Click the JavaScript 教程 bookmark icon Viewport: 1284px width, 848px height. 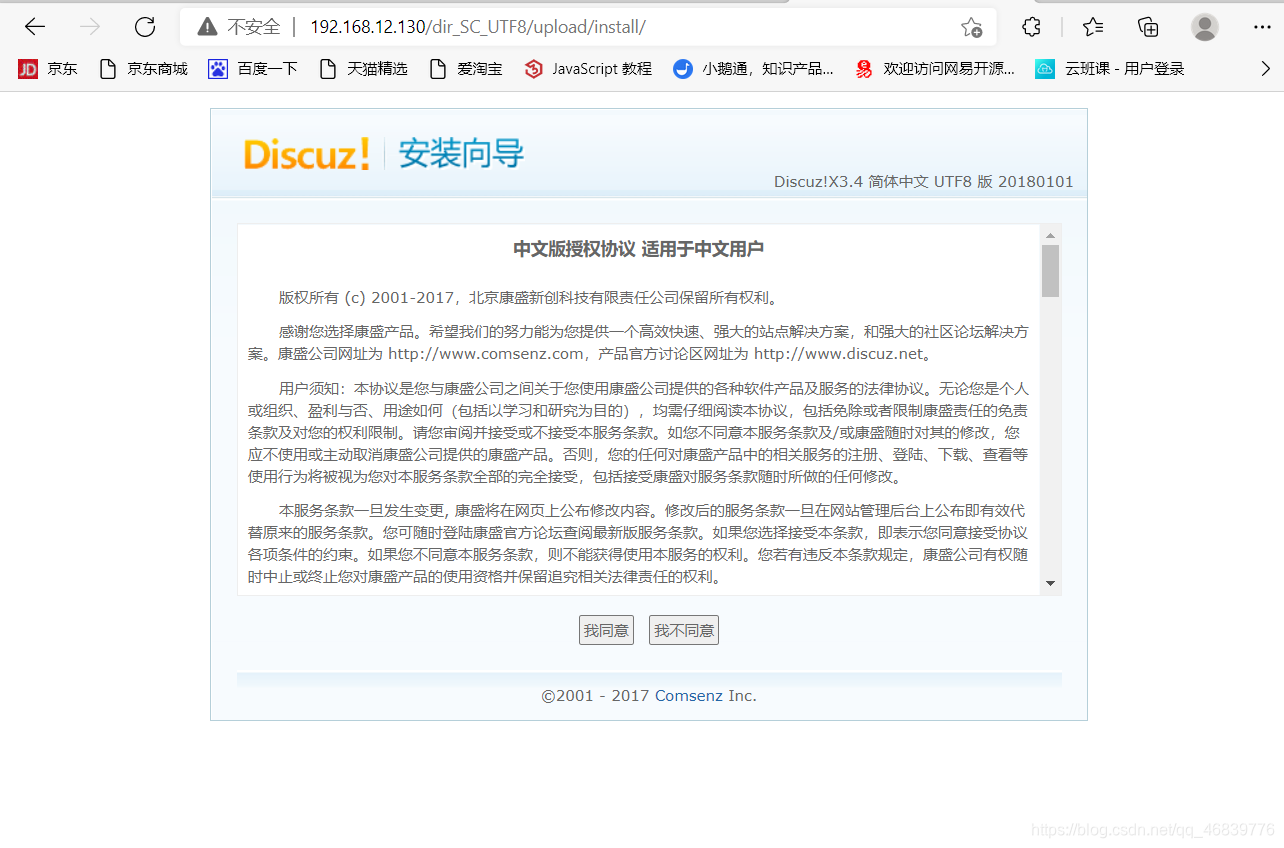pyautogui.click(x=531, y=68)
